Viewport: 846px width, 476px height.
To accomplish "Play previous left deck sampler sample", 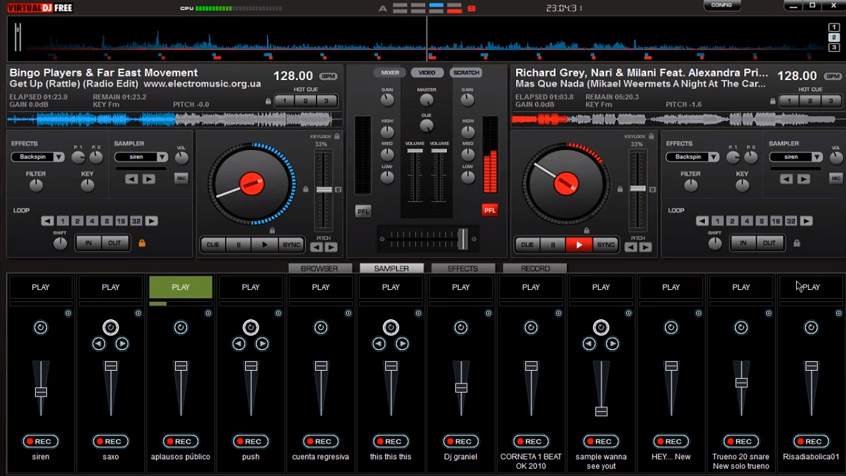I will pyautogui.click(x=132, y=179).
